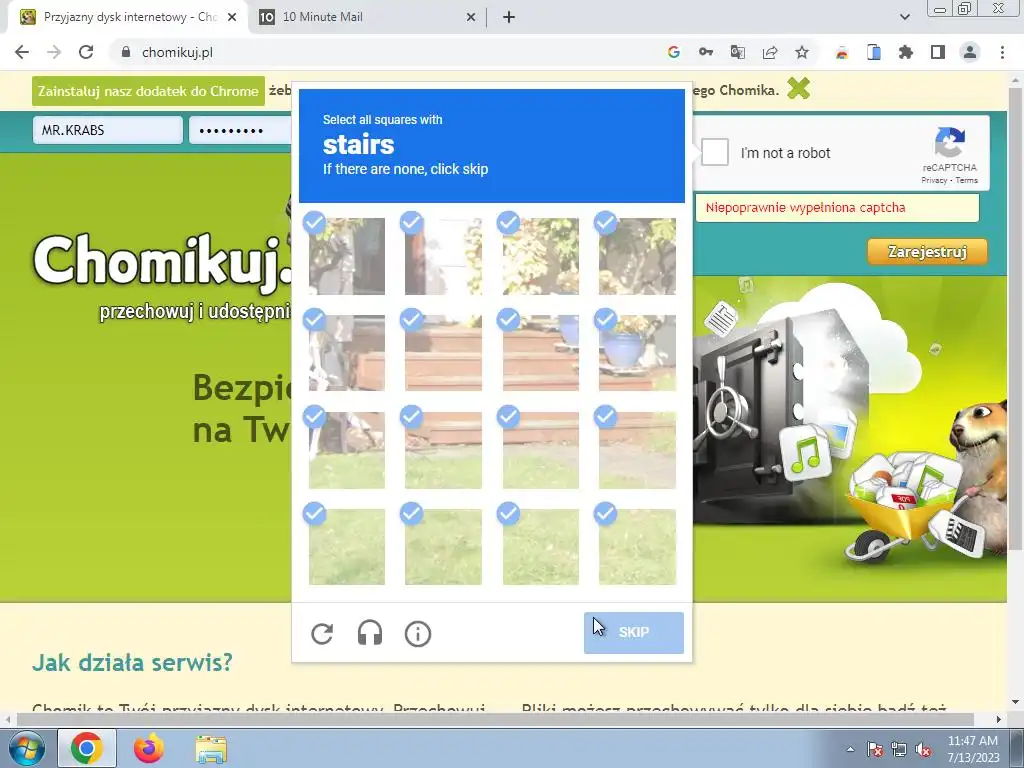1024x768 pixels.
Task: Deselect the second tile in the top row
Action: coord(443,257)
